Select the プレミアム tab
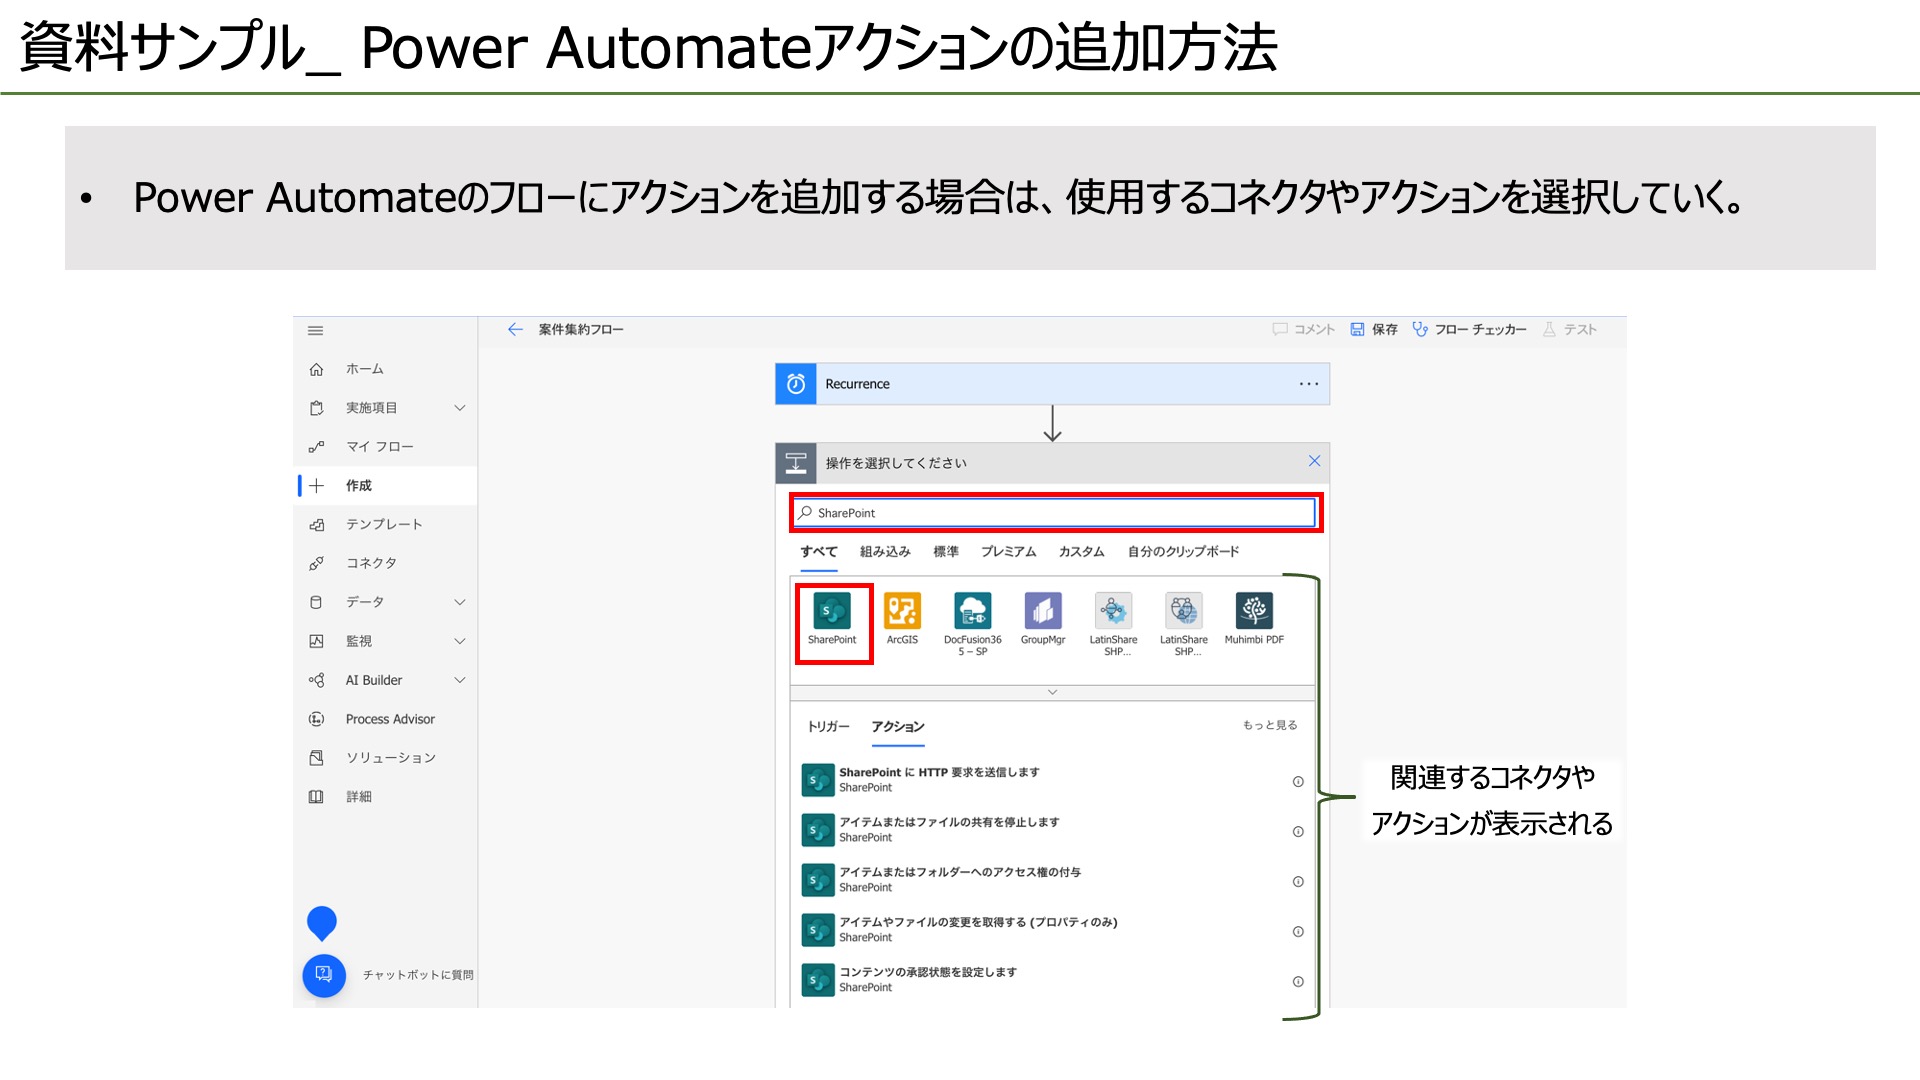The width and height of the screenshot is (1920, 1080). point(1008,552)
